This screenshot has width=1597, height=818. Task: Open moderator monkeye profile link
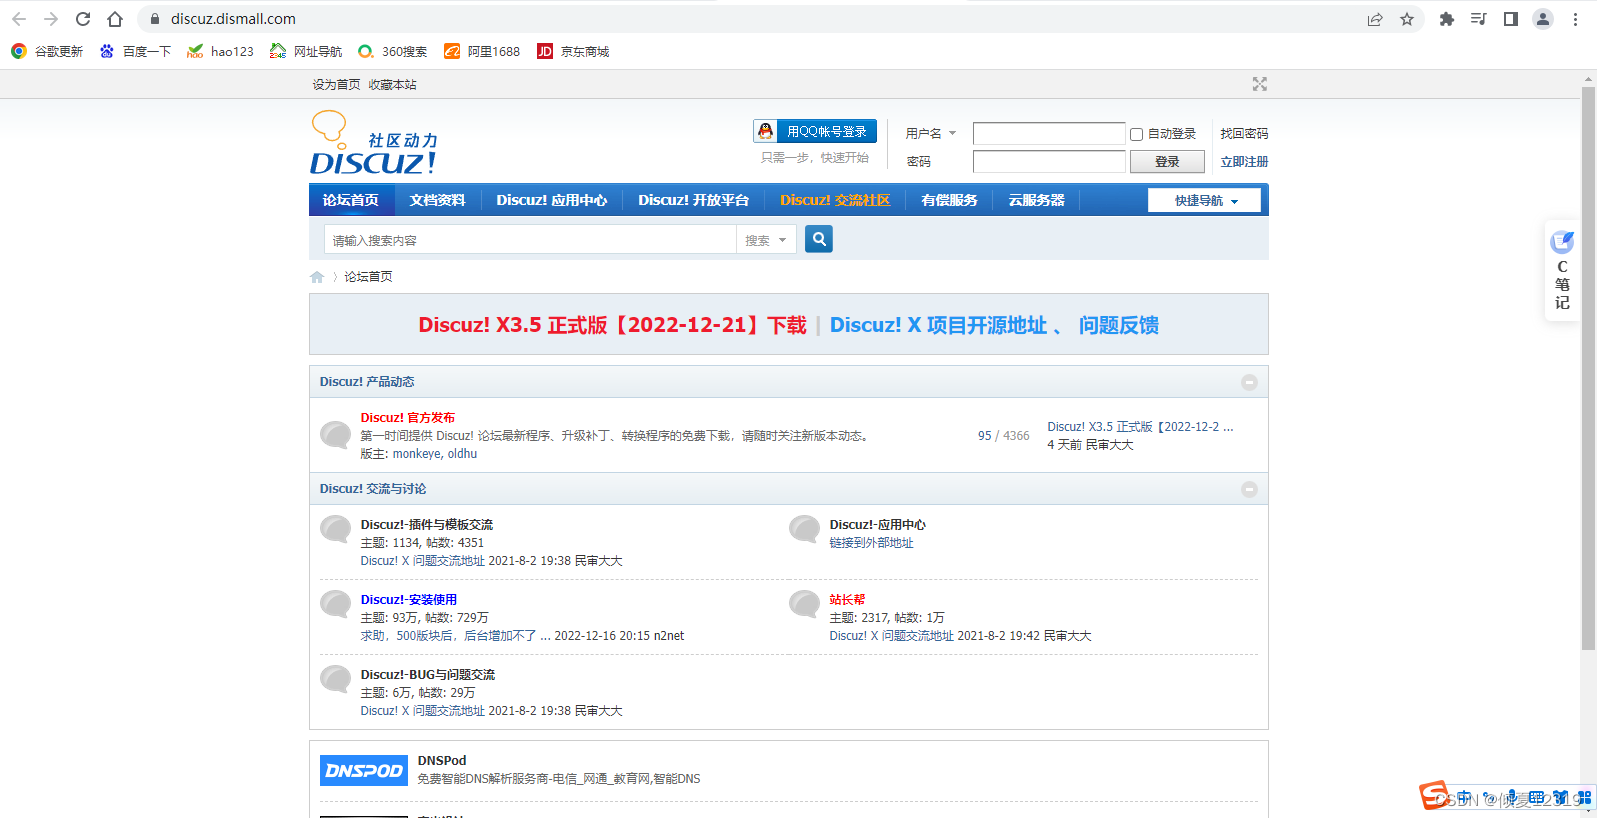click(416, 454)
